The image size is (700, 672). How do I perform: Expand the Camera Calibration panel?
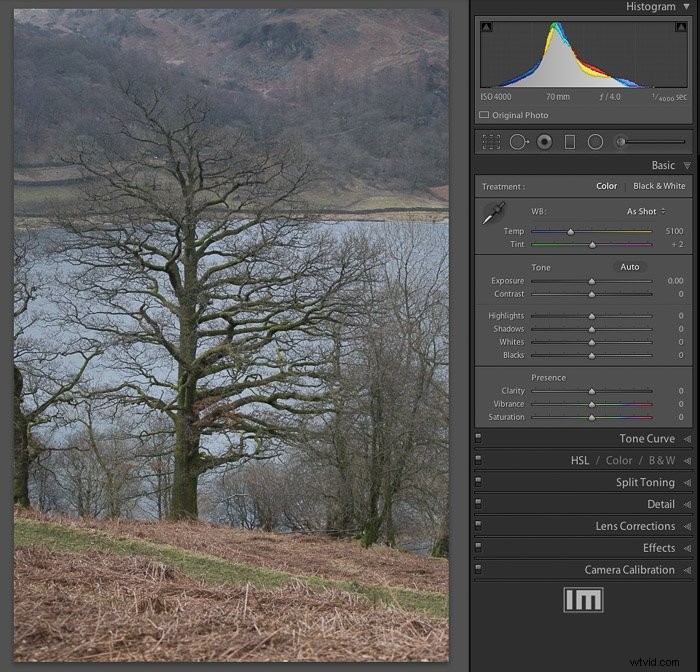pos(687,570)
